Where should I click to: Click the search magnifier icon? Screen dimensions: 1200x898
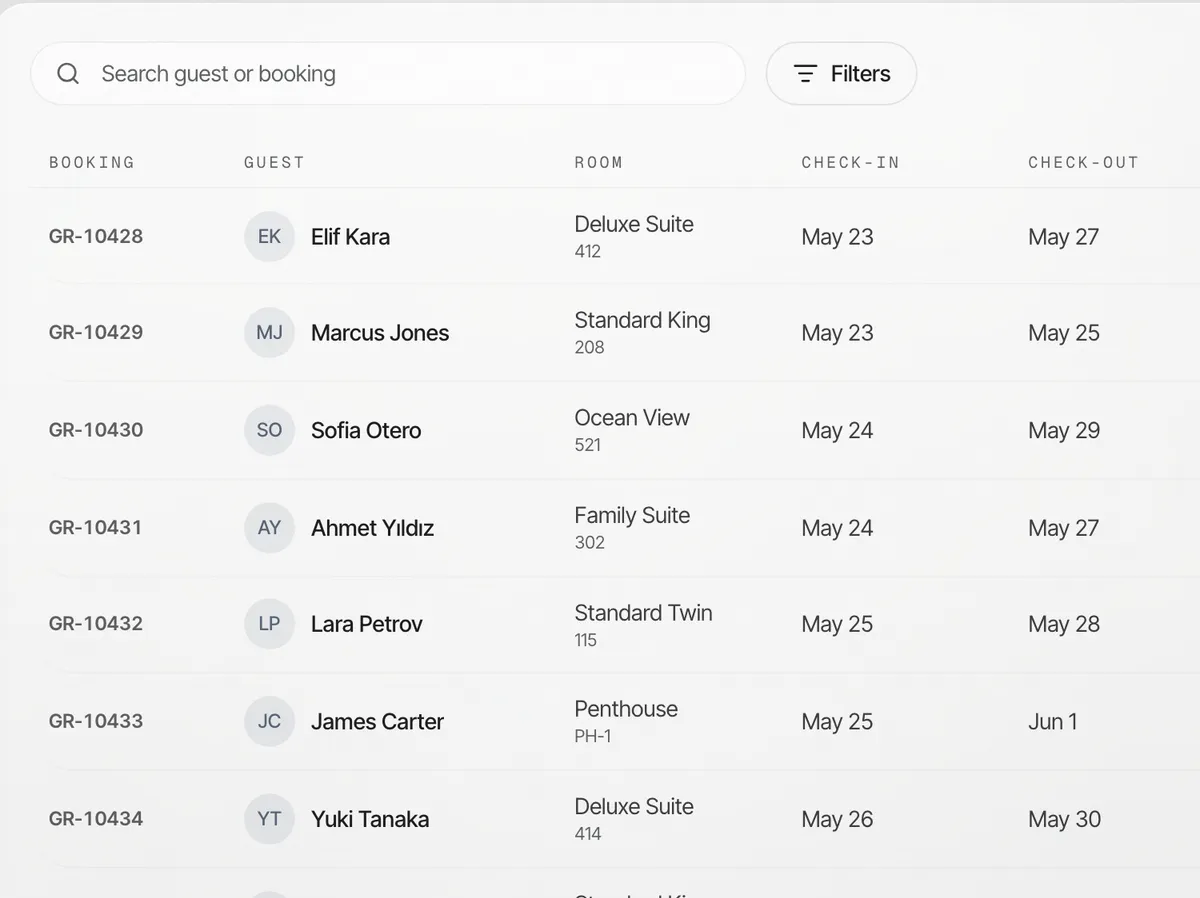point(68,74)
